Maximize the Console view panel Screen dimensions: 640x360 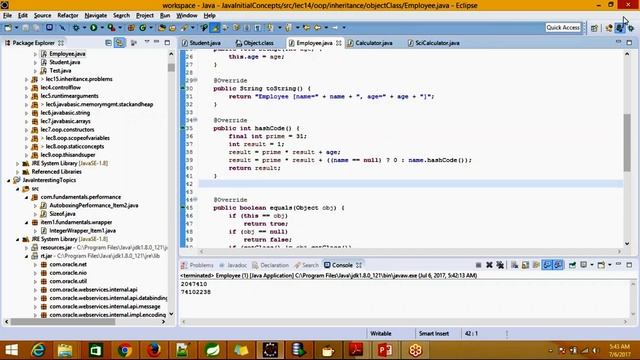[x=629, y=264]
